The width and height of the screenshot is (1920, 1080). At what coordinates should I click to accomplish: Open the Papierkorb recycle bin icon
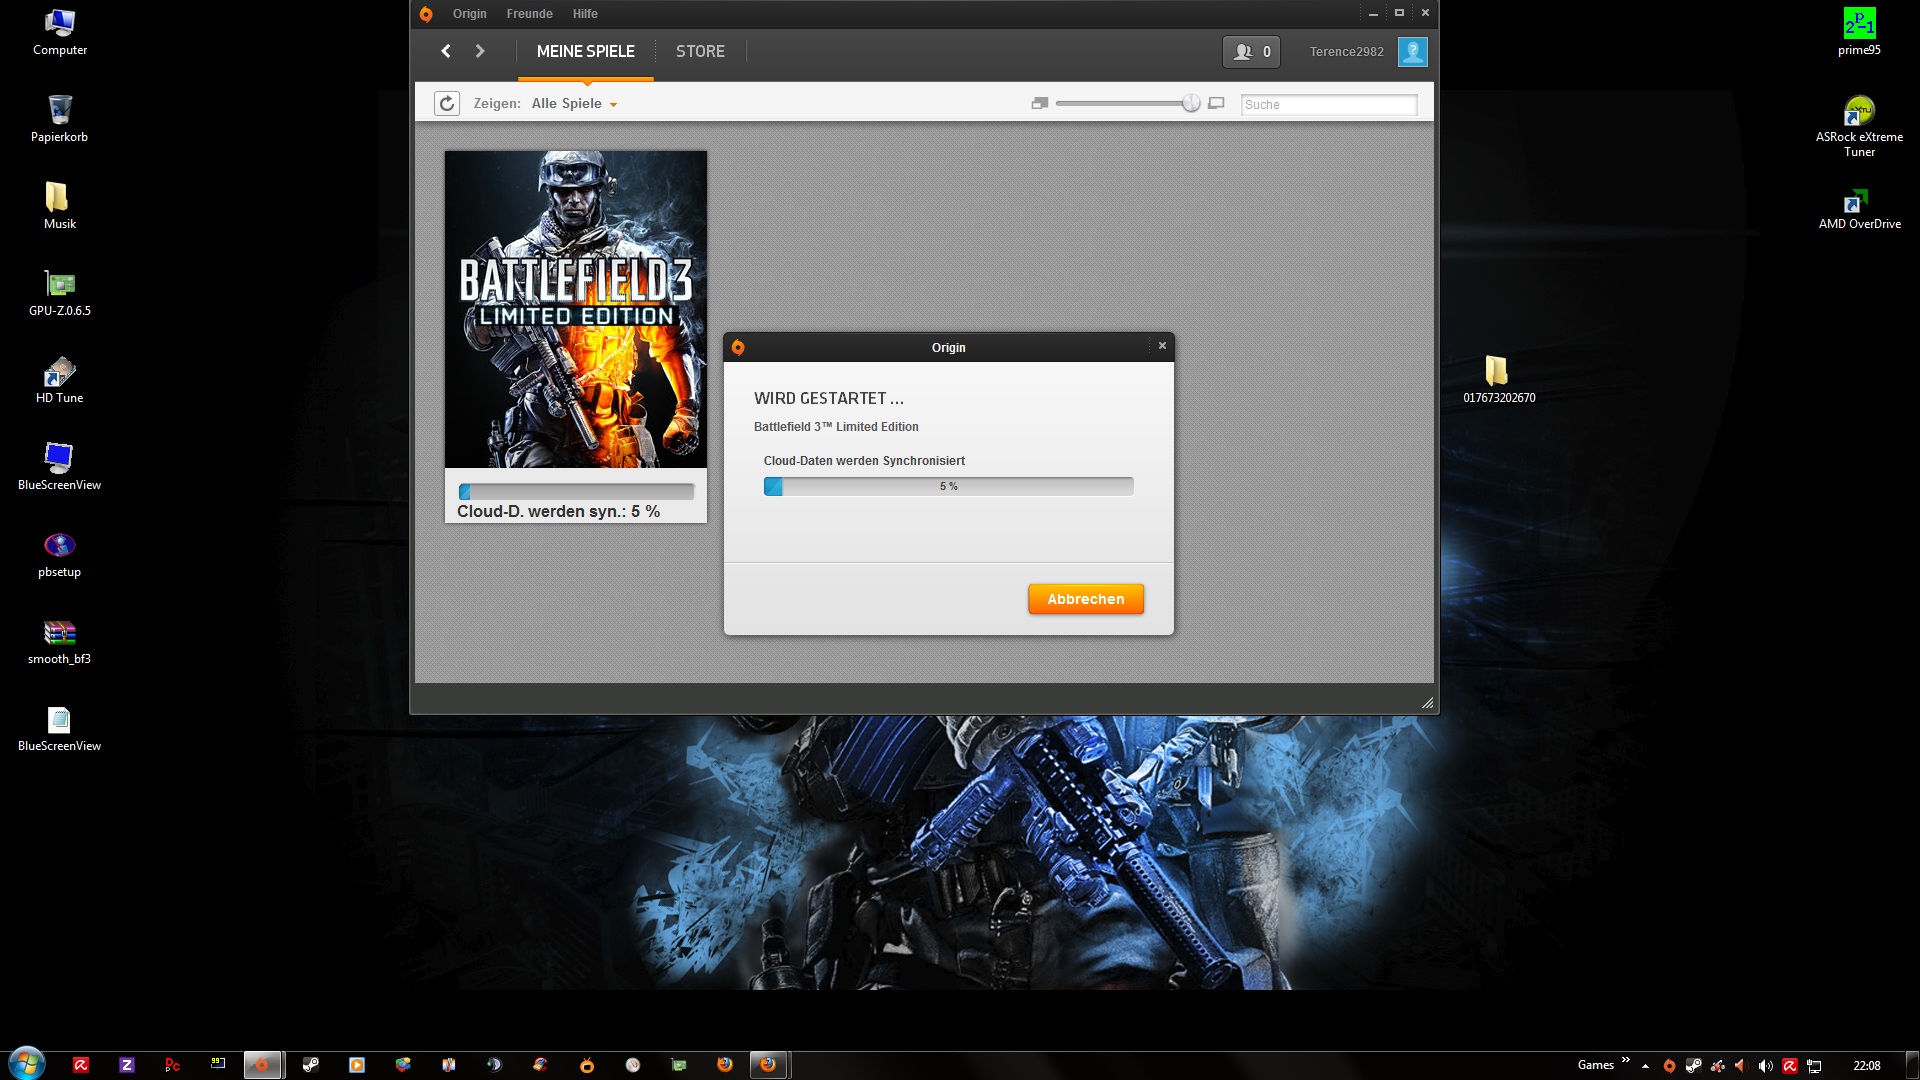coord(60,119)
